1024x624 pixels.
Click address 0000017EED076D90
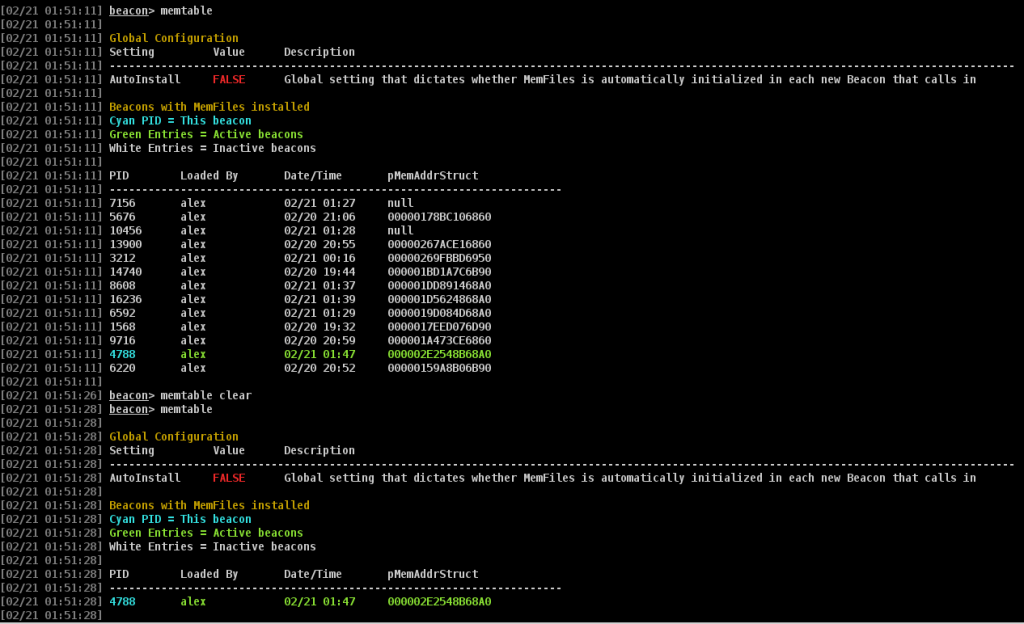(x=440, y=326)
